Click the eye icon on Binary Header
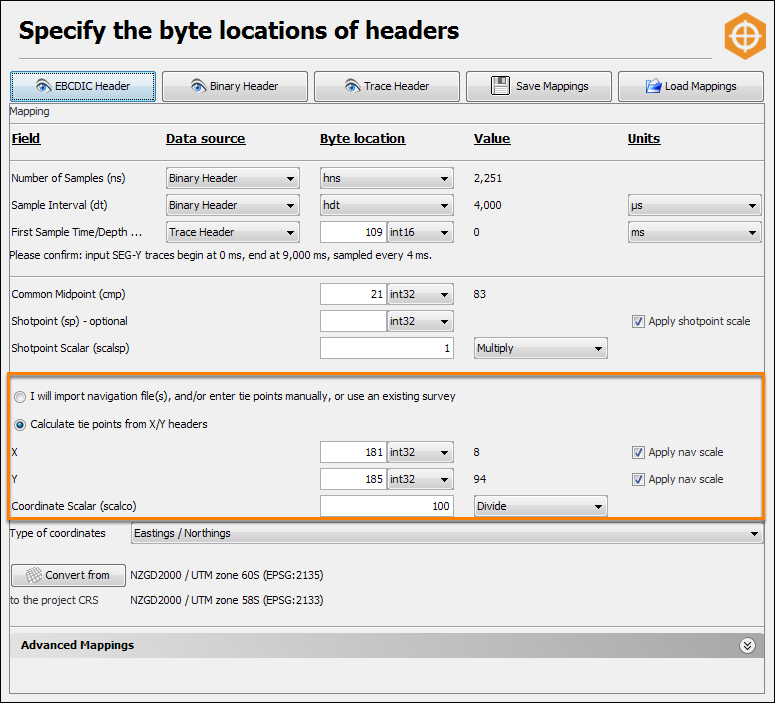The width and height of the screenshot is (775, 703). coord(198,86)
